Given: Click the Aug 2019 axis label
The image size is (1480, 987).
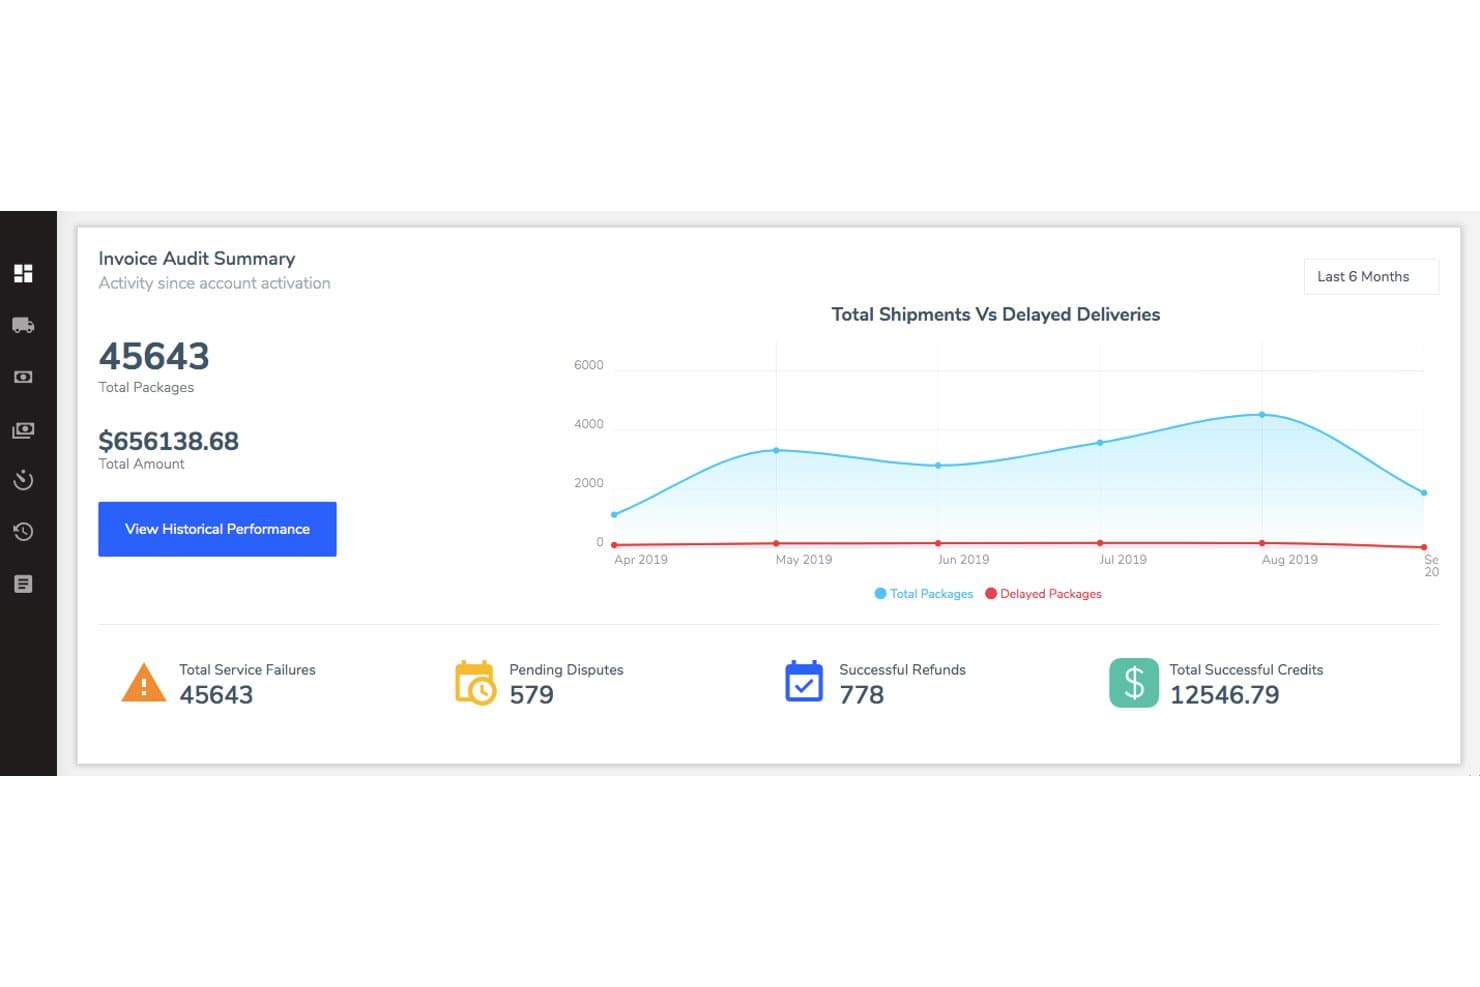Looking at the screenshot, I should [1289, 560].
